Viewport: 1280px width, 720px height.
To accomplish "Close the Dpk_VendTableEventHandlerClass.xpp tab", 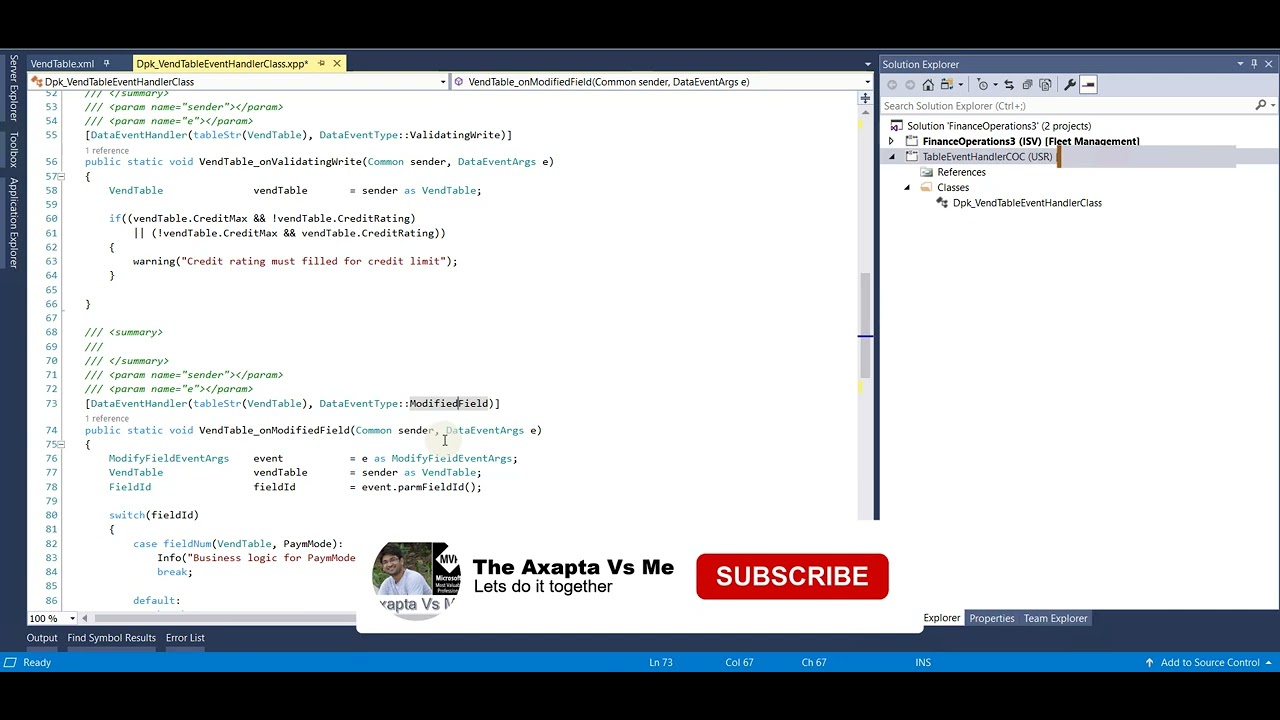I will tap(337, 64).
